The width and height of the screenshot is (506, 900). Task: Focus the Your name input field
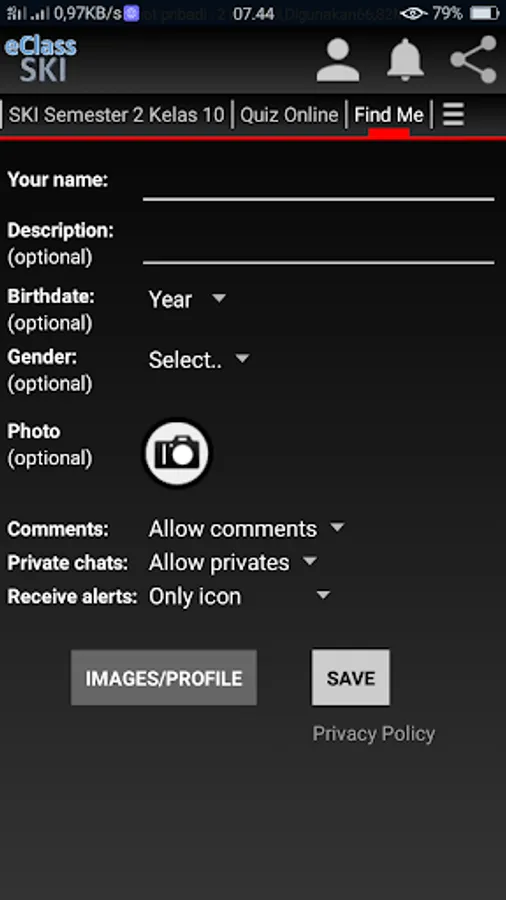[318, 184]
